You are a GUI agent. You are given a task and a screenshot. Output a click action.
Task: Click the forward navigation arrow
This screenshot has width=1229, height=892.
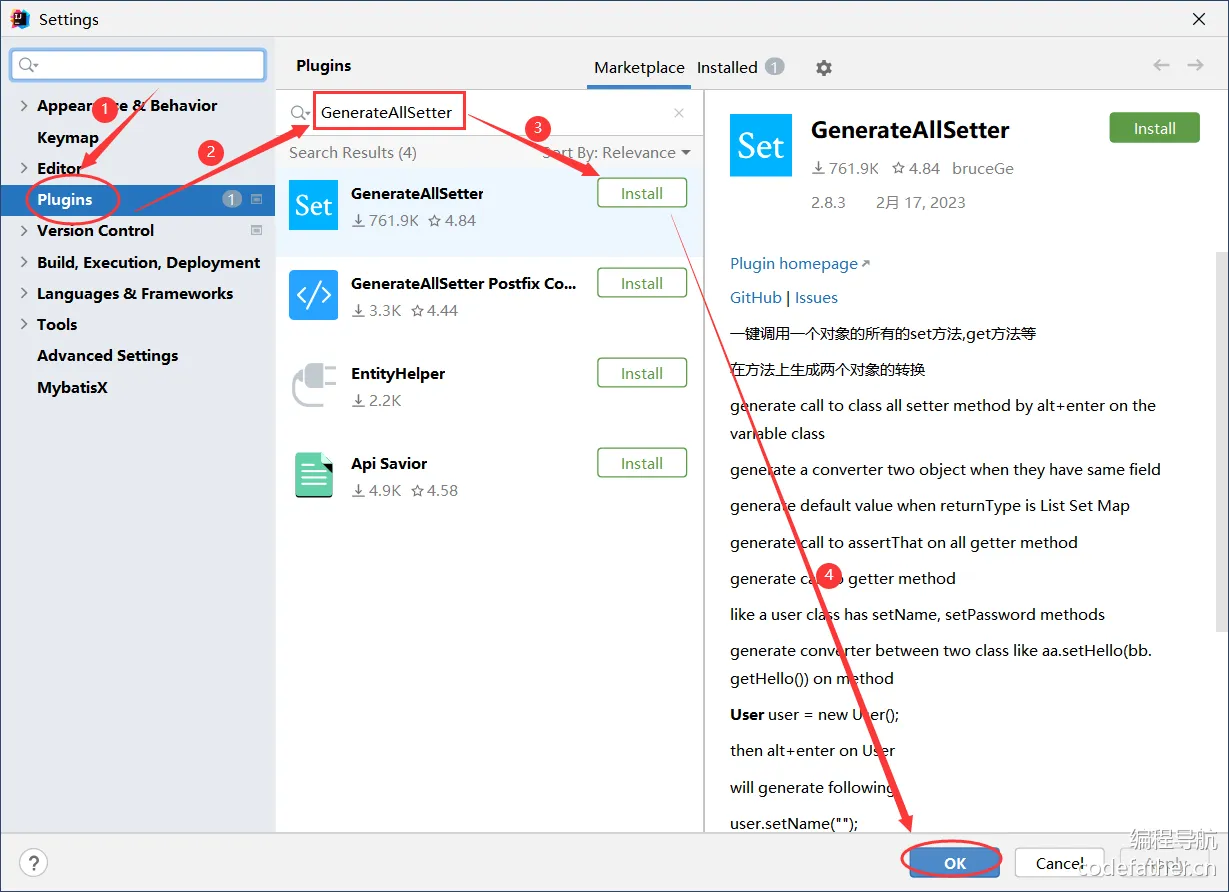1195,65
